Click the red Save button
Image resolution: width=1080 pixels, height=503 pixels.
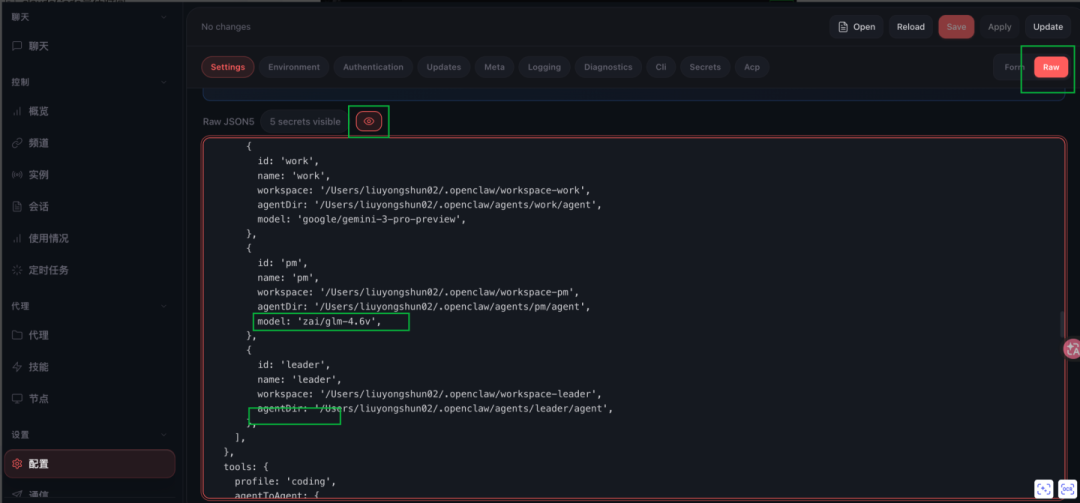point(956,27)
